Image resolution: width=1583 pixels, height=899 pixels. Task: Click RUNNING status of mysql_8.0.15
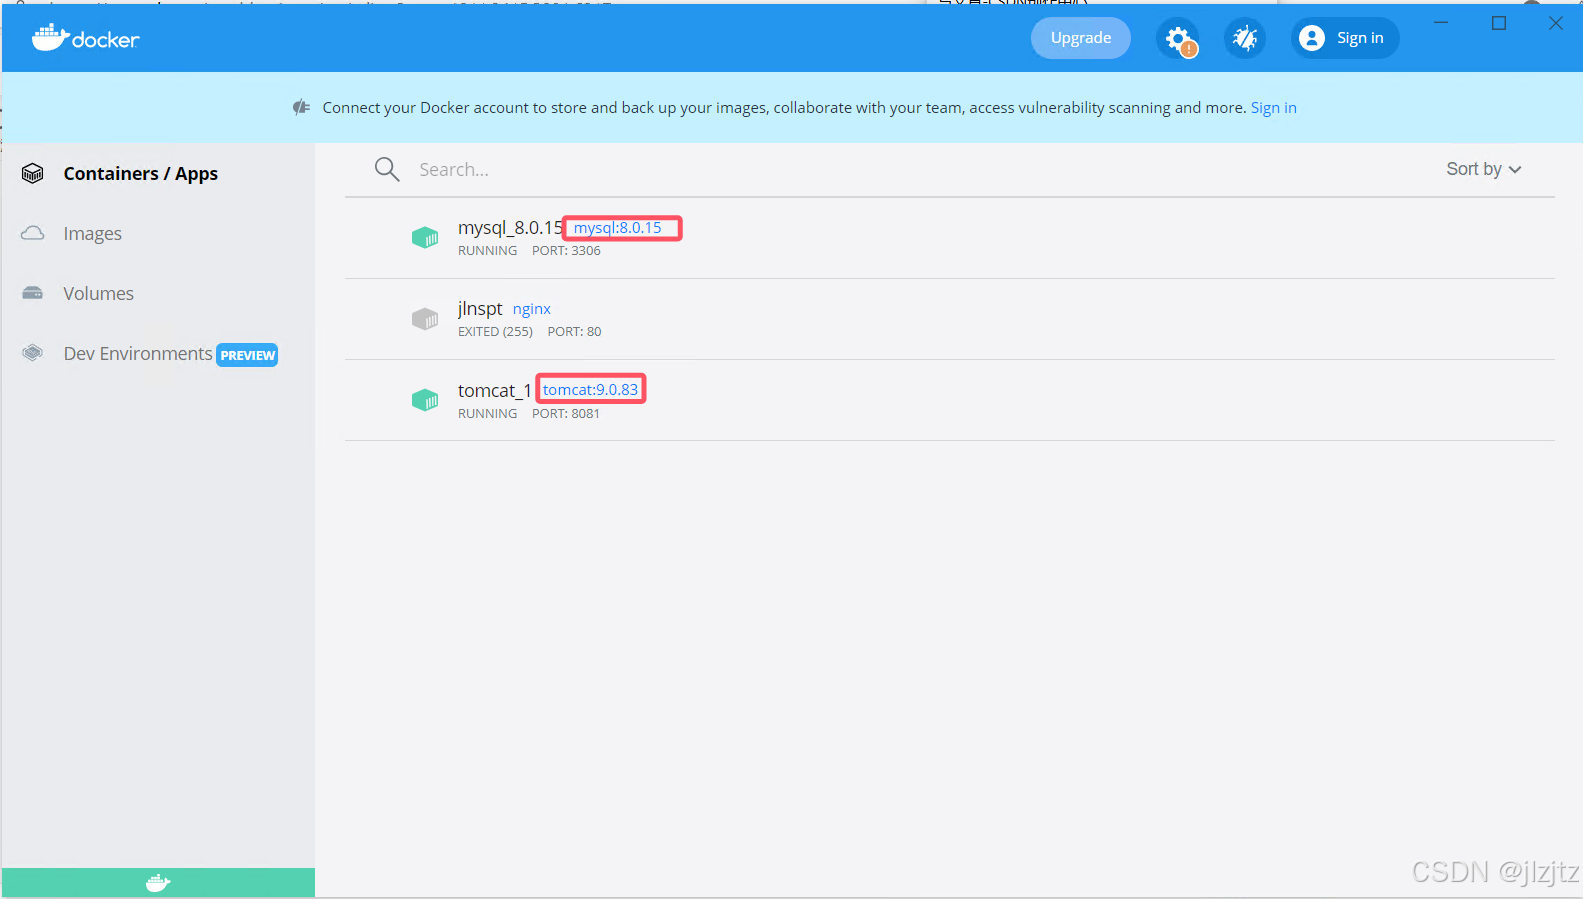tap(487, 251)
